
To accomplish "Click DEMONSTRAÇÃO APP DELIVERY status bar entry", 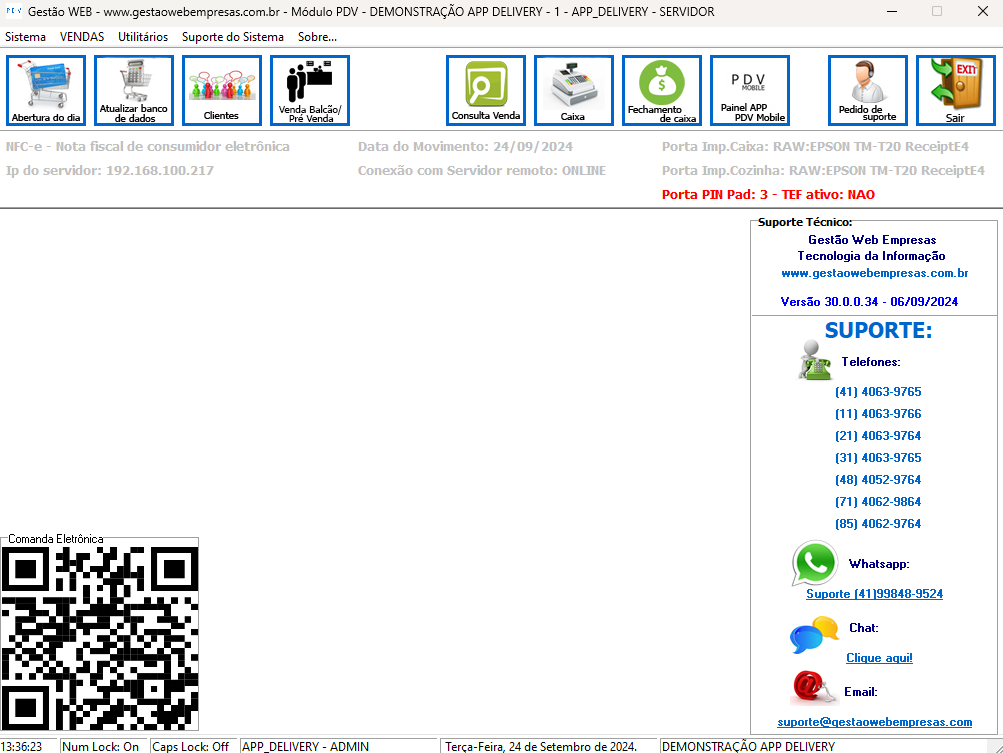I will (x=748, y=747).
